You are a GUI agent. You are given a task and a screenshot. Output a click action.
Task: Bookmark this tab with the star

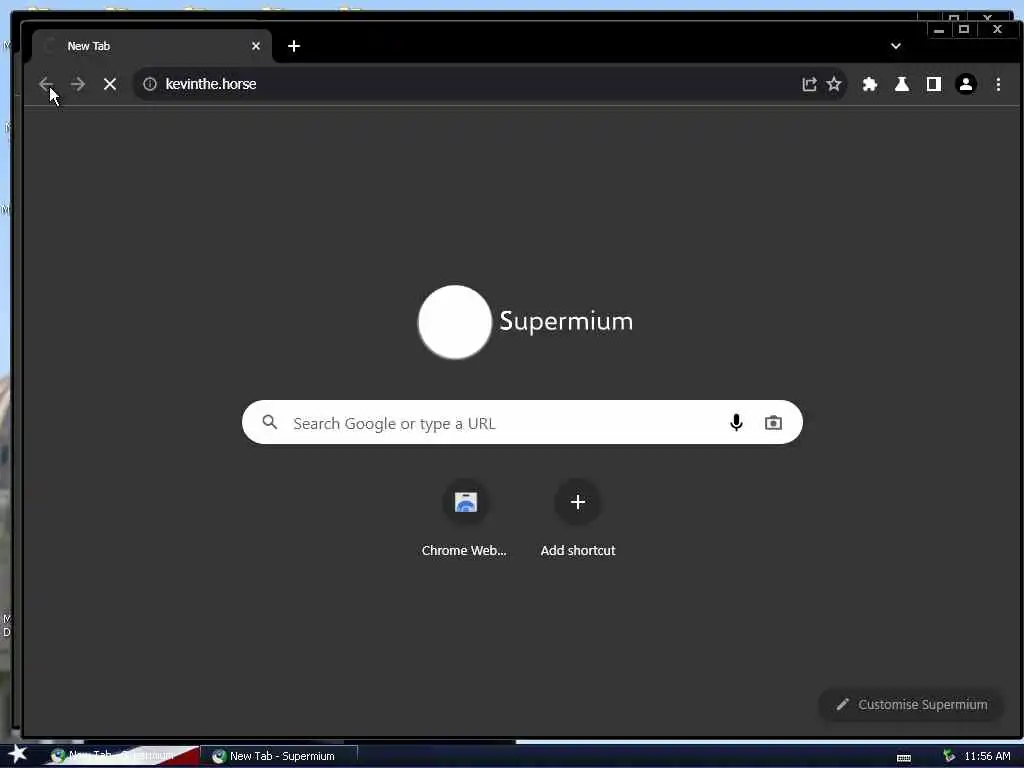click(834, 84)
